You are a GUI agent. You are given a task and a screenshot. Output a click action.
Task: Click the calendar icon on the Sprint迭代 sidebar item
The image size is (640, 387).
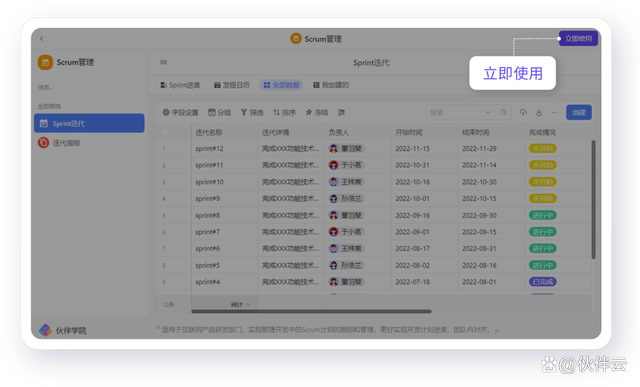[44, 123]
